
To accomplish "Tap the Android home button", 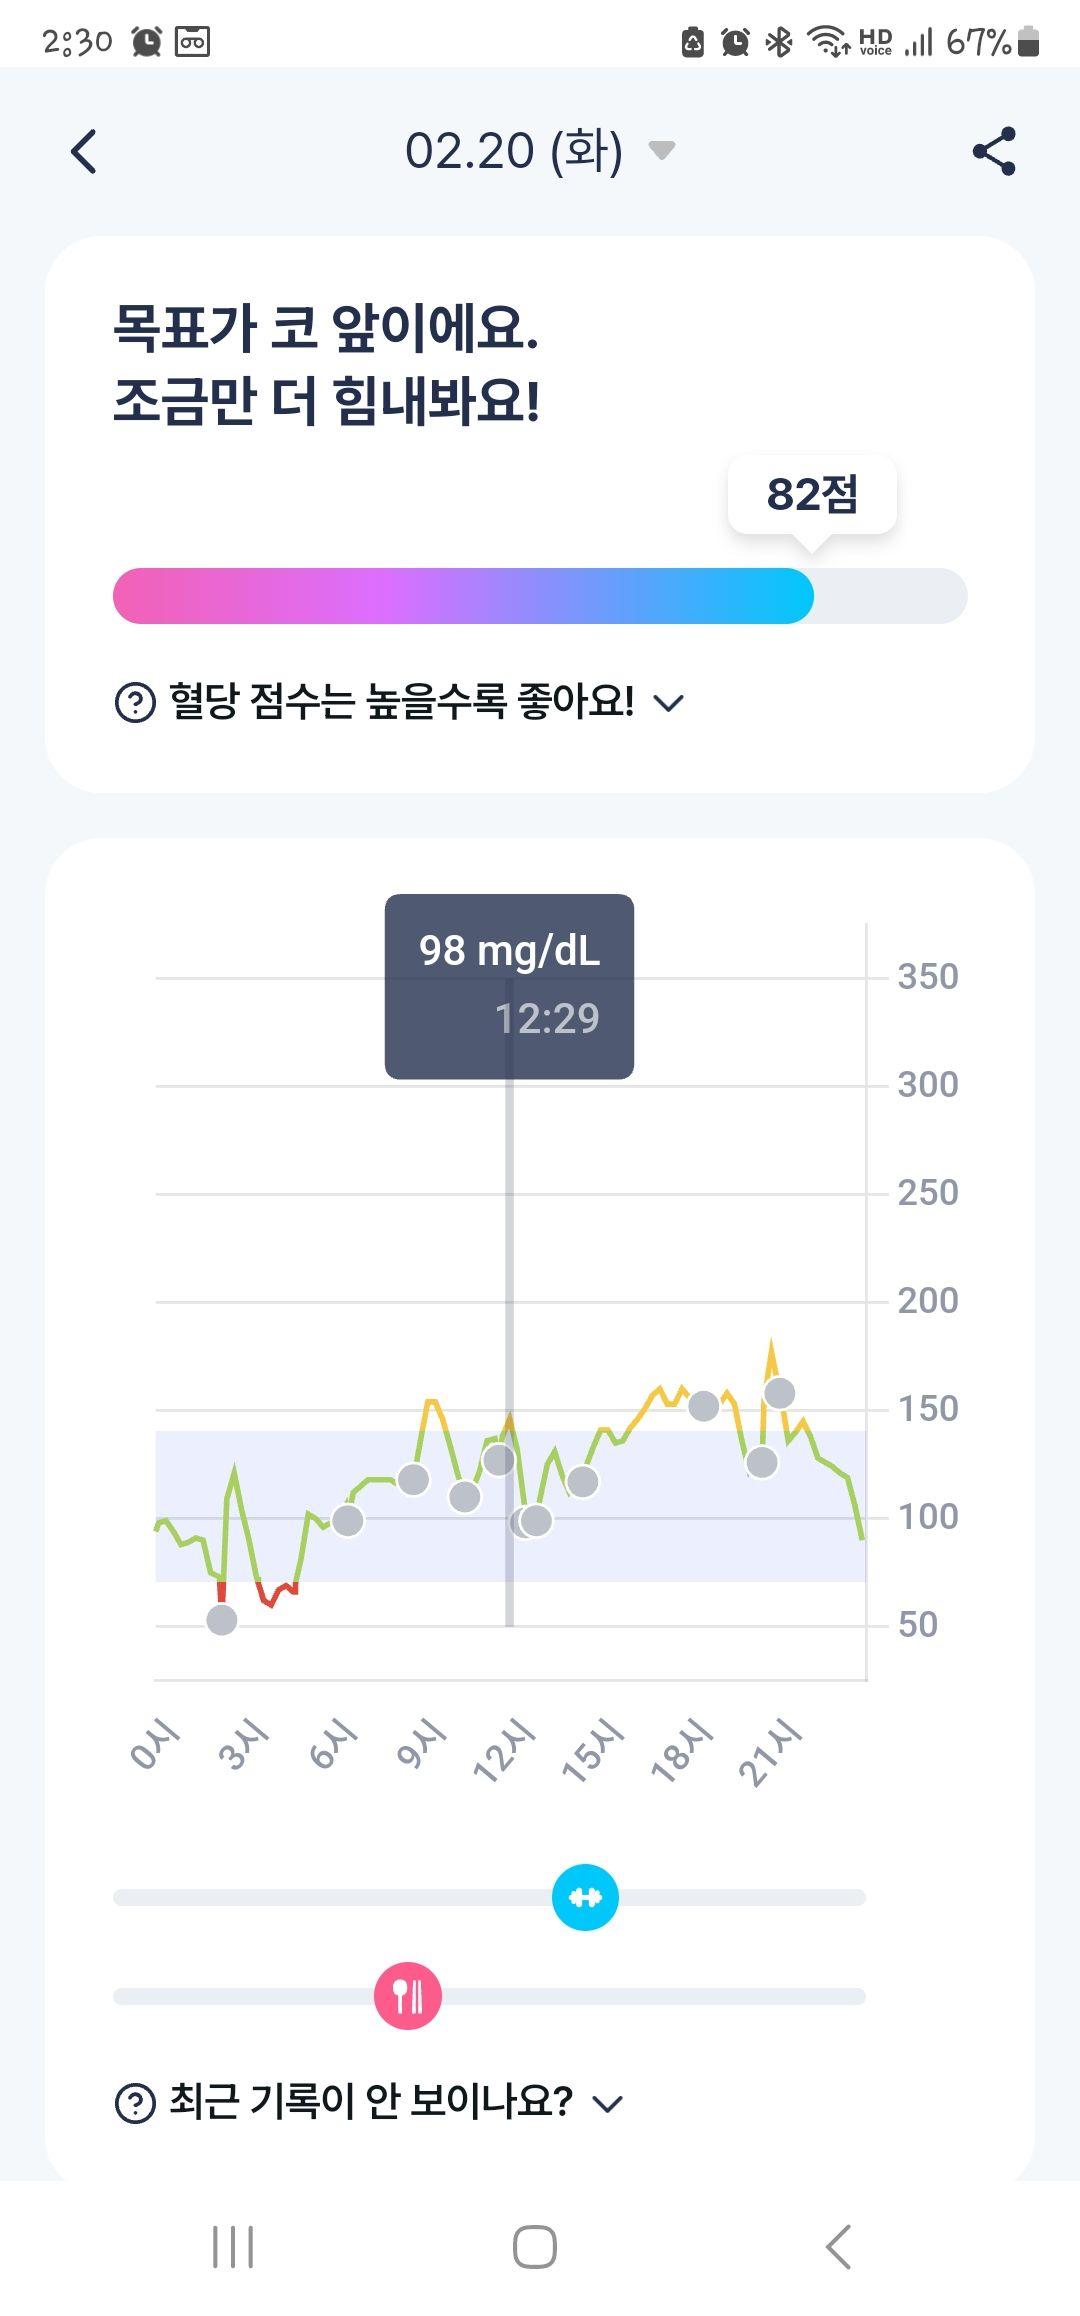I will pyautogui.click(x=535, y=2247).
